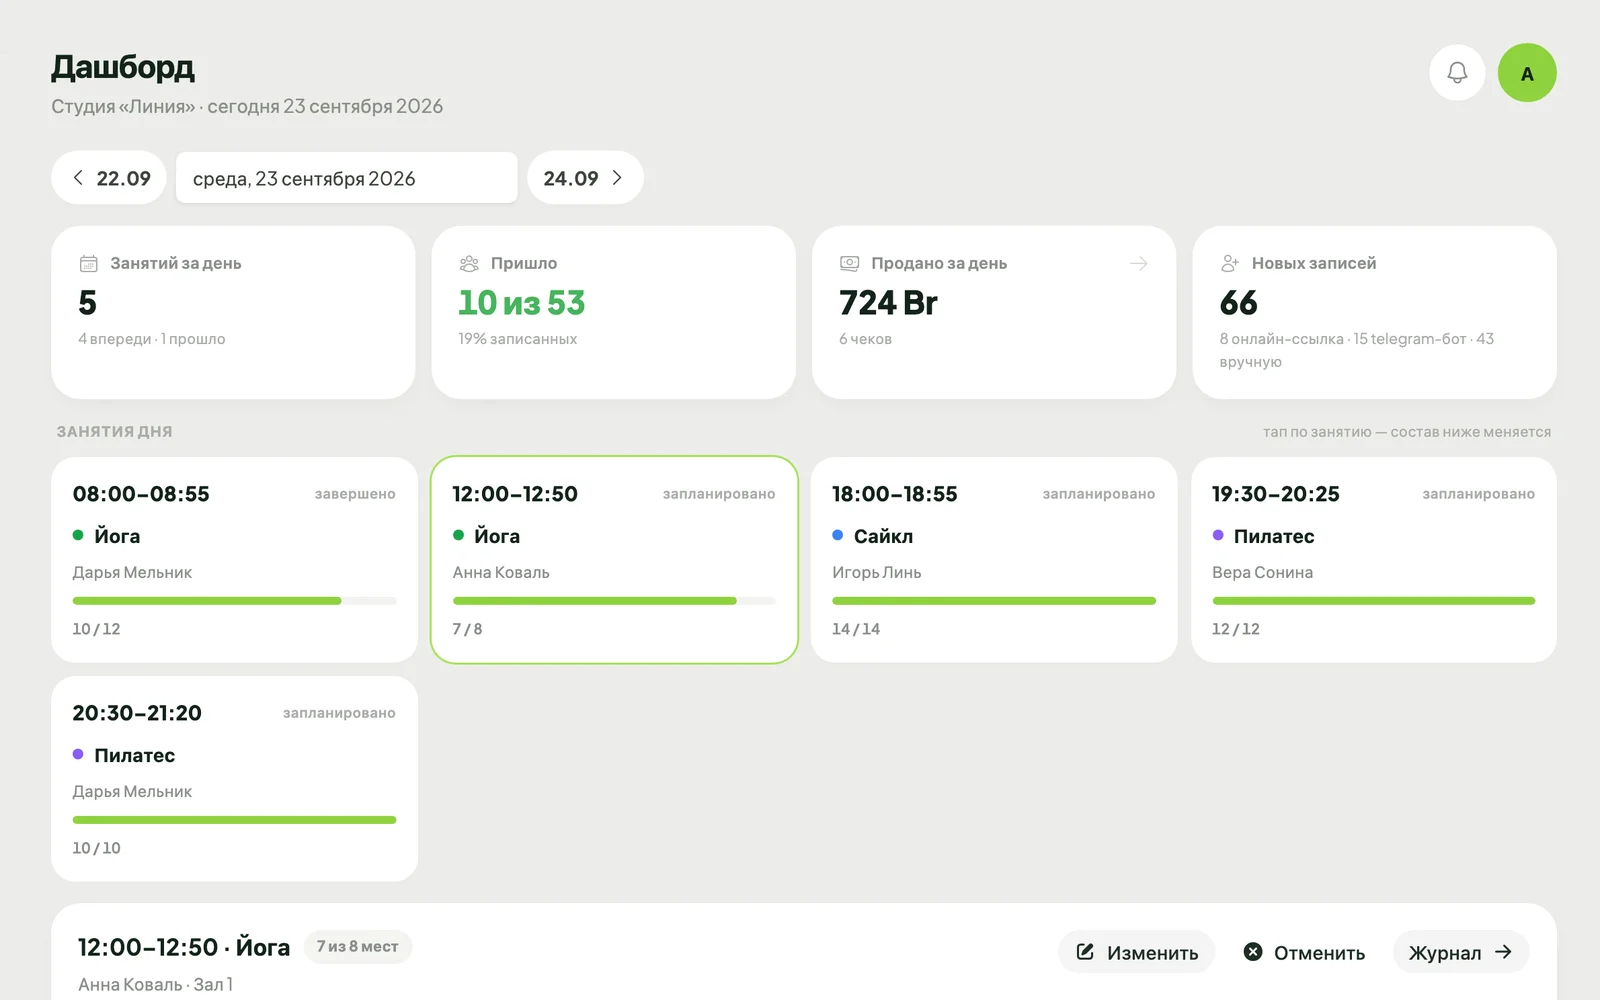Click the 724 Br sales value
This screenshot has height=1000, width=1600.
click(889, 303)
